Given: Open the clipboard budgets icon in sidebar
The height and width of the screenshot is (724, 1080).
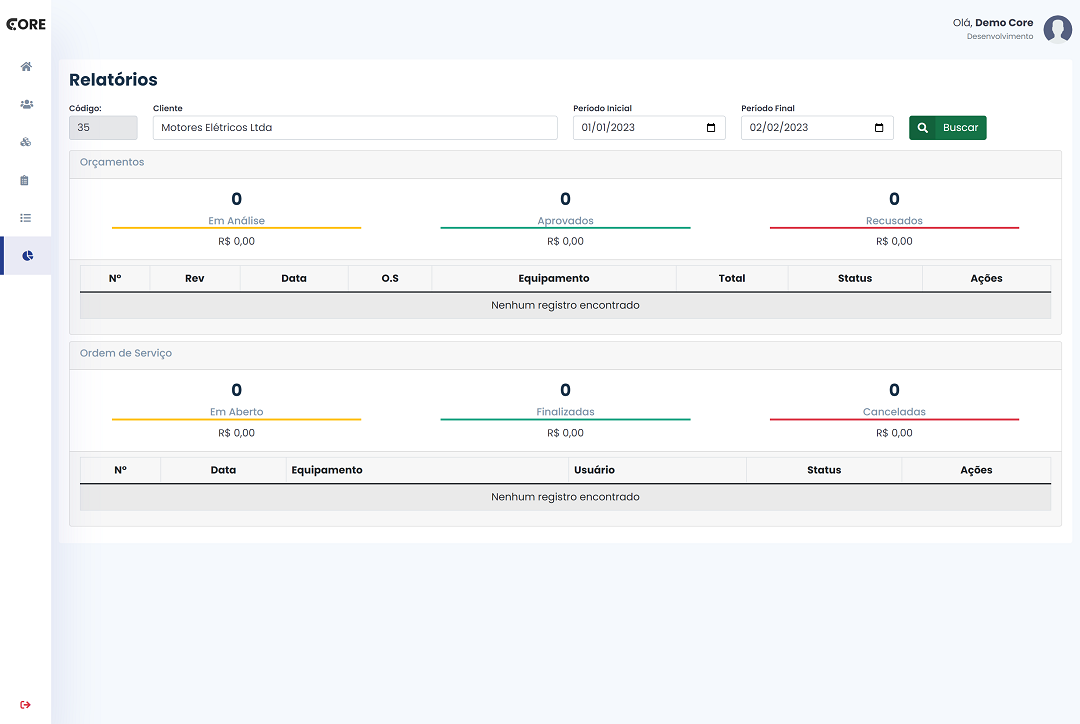Looking at the screenshot, I should [x=25, y=180].
